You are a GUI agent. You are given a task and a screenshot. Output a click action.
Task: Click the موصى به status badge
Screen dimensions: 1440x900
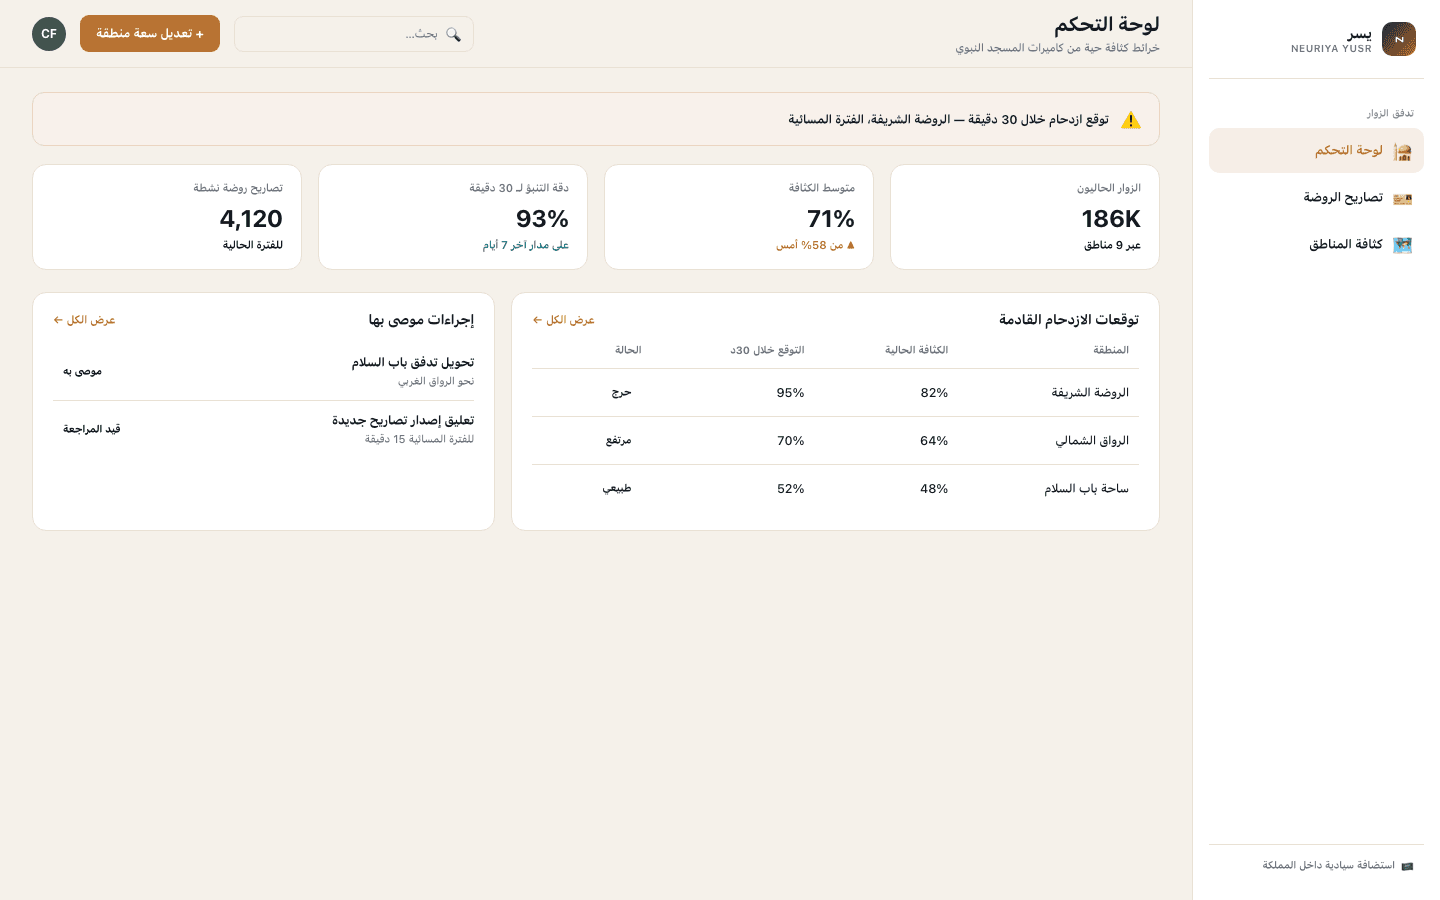pyautogui.click(x=82, y=371)
